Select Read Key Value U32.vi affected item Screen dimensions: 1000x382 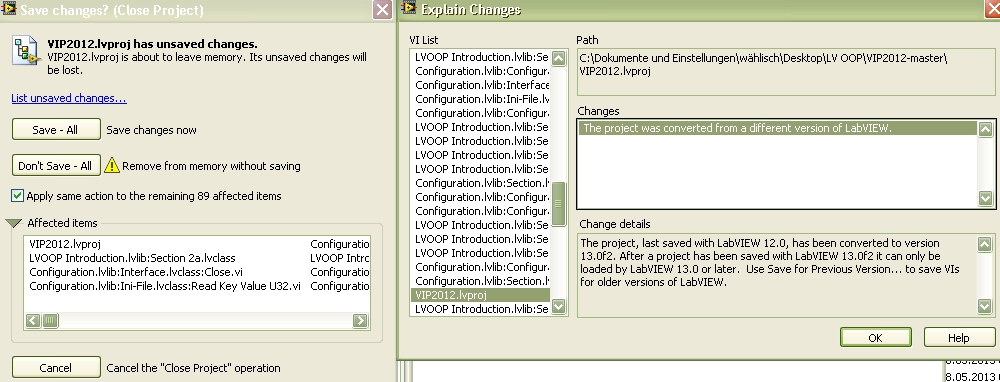pyautogui.click(x=165, y=286)
